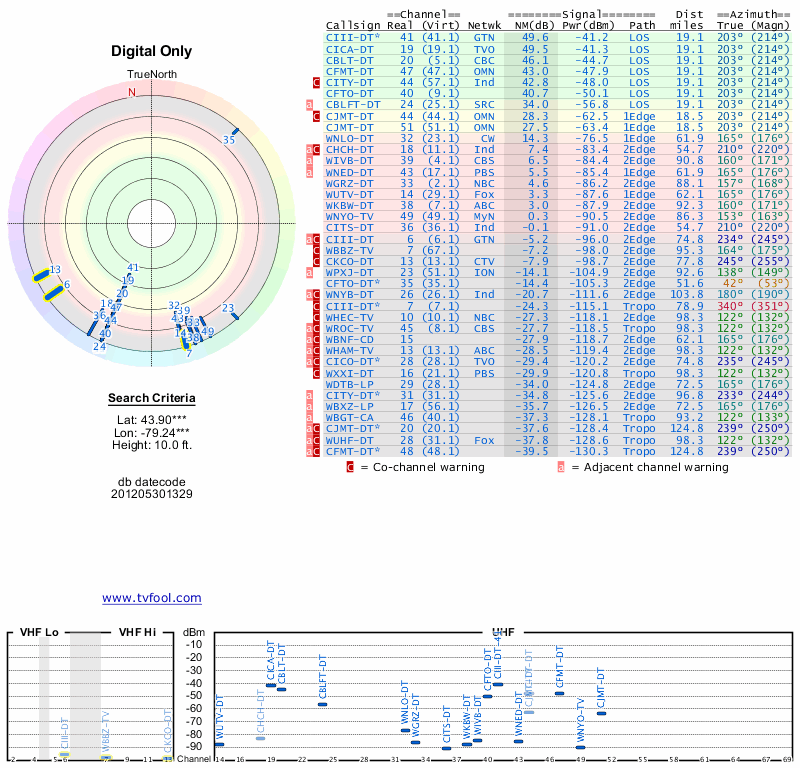Click the CBLFT-DT signal marker in the UHF chart
This screenshot has height=768, width=800.
pyautogui.click(x=322, y=704)
